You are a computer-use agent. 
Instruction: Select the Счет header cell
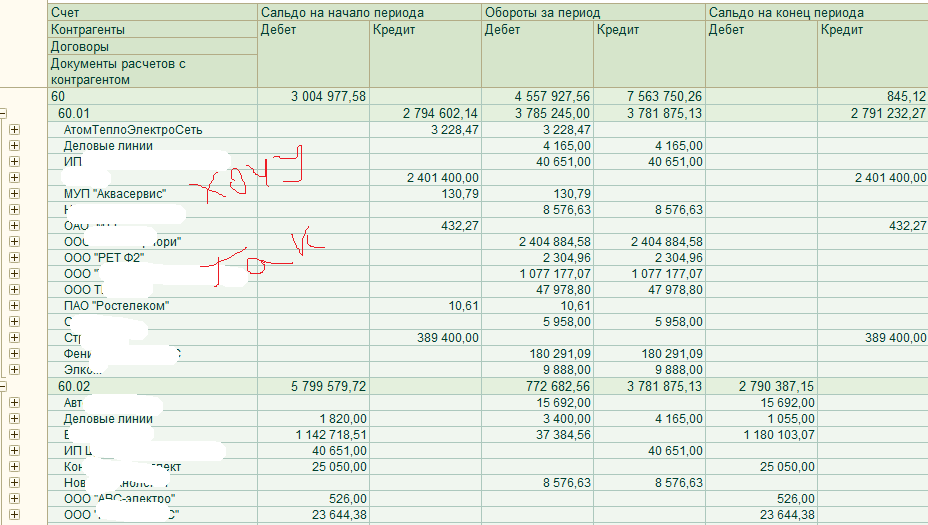click(150, 13)
